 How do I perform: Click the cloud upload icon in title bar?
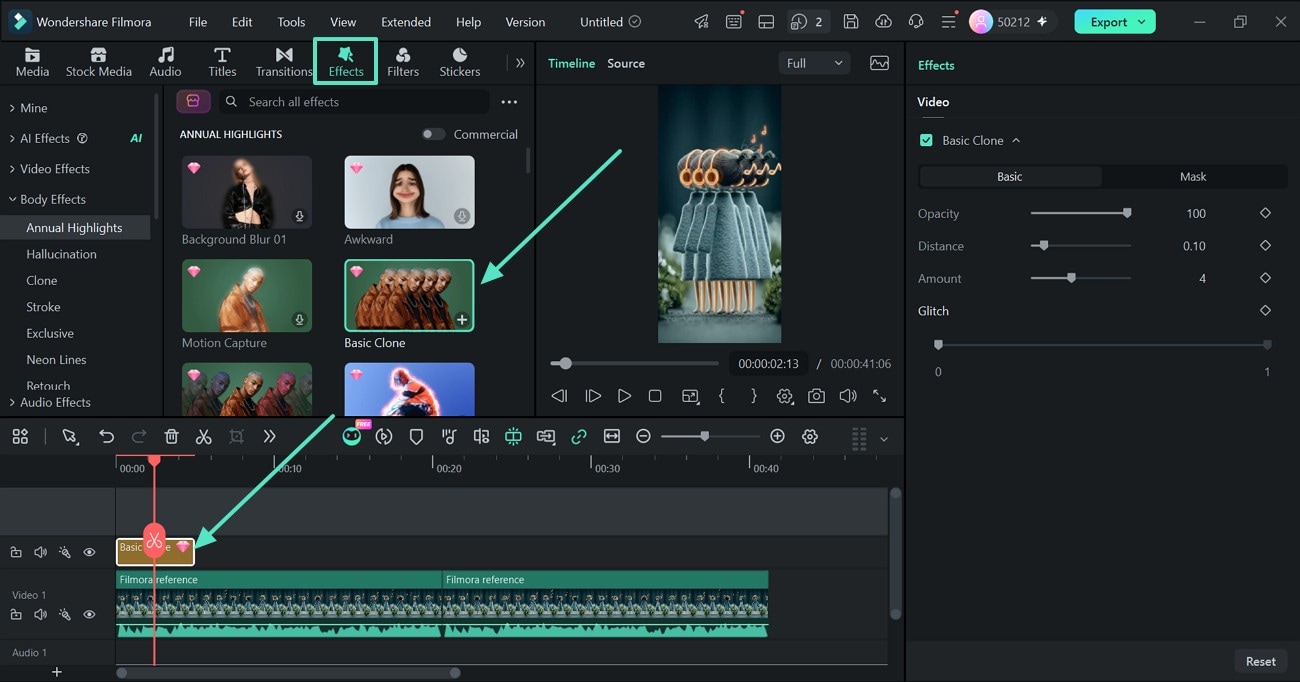coord(883,22)
